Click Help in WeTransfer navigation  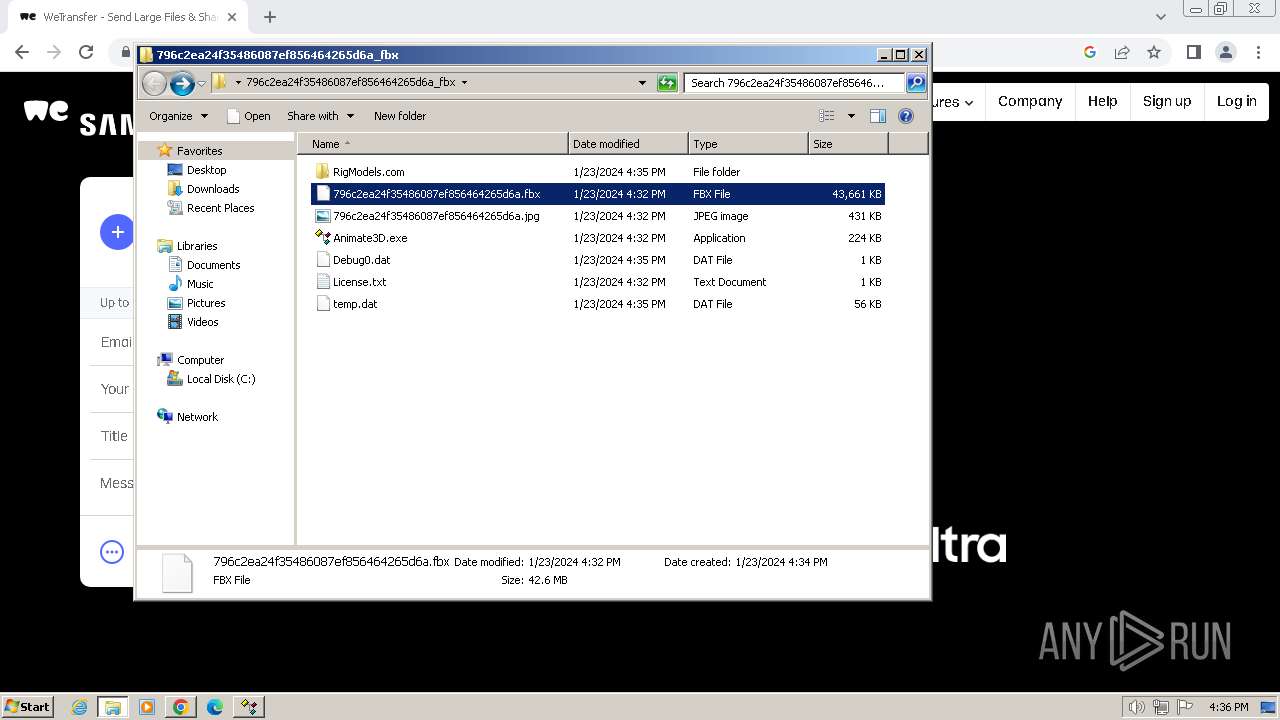point(1102,101)
